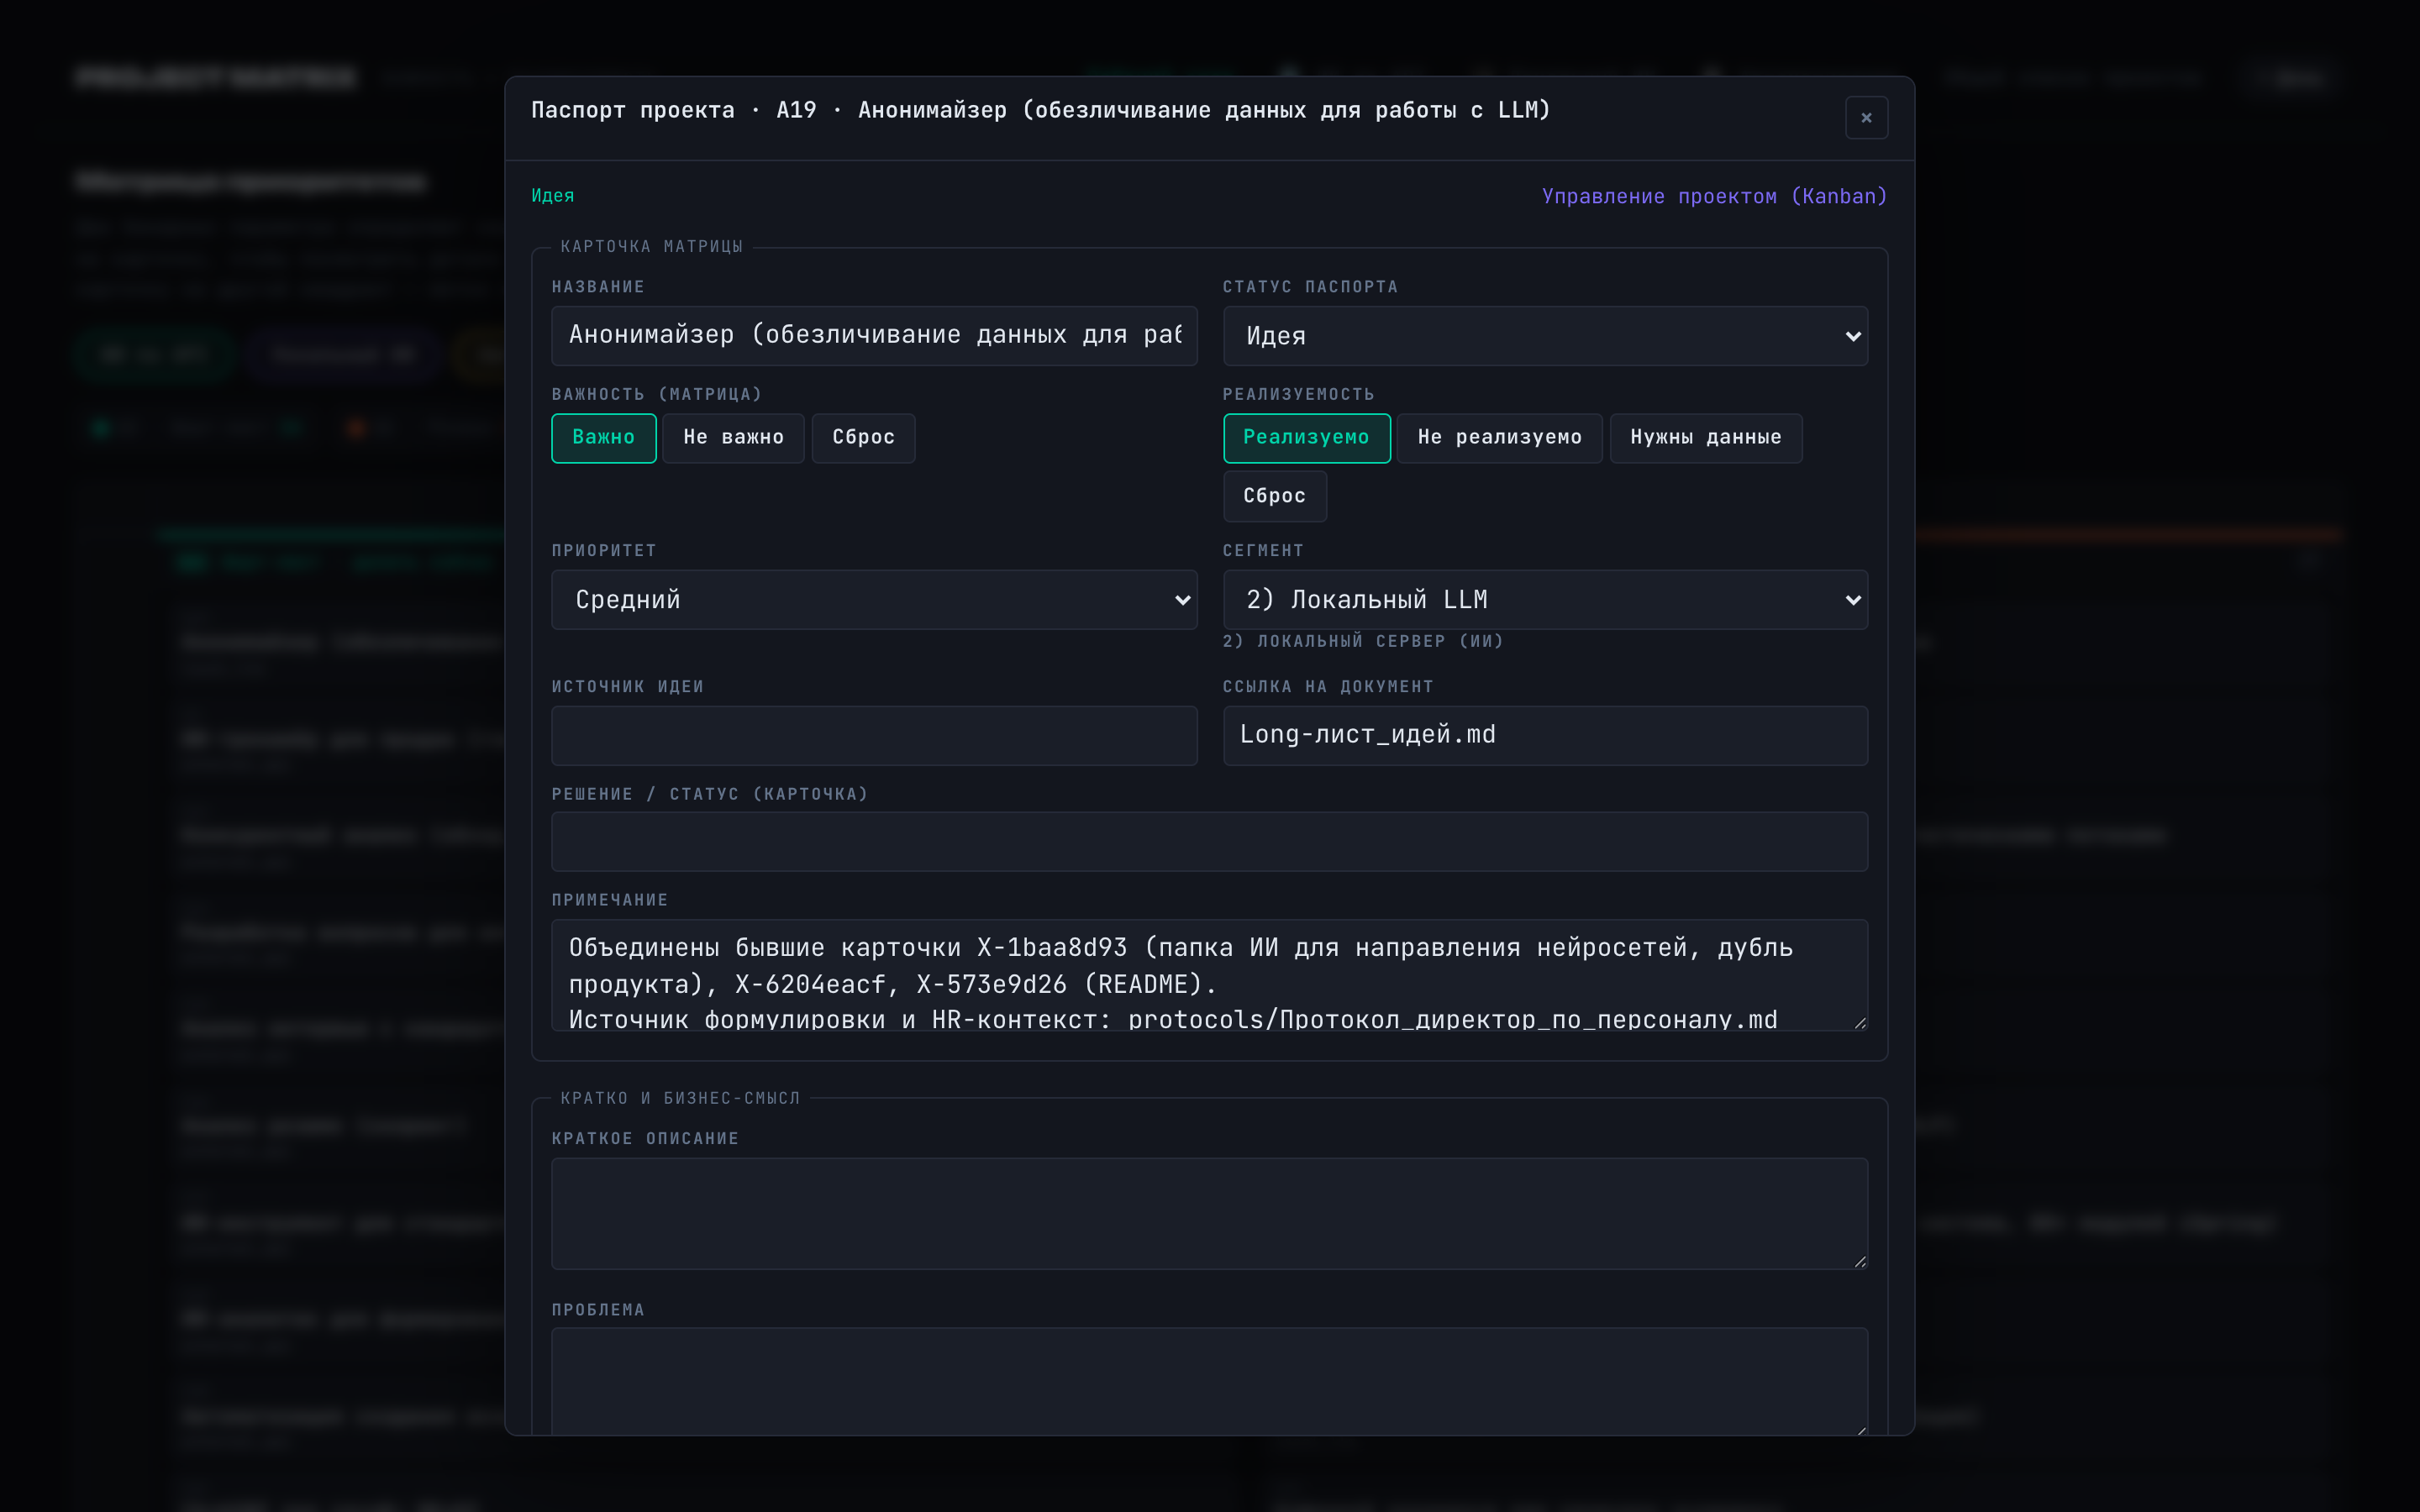Select the Реализуемо feasibility option
Viewport: 2420px width, 1512px height.
click(x=1306, y=438)
